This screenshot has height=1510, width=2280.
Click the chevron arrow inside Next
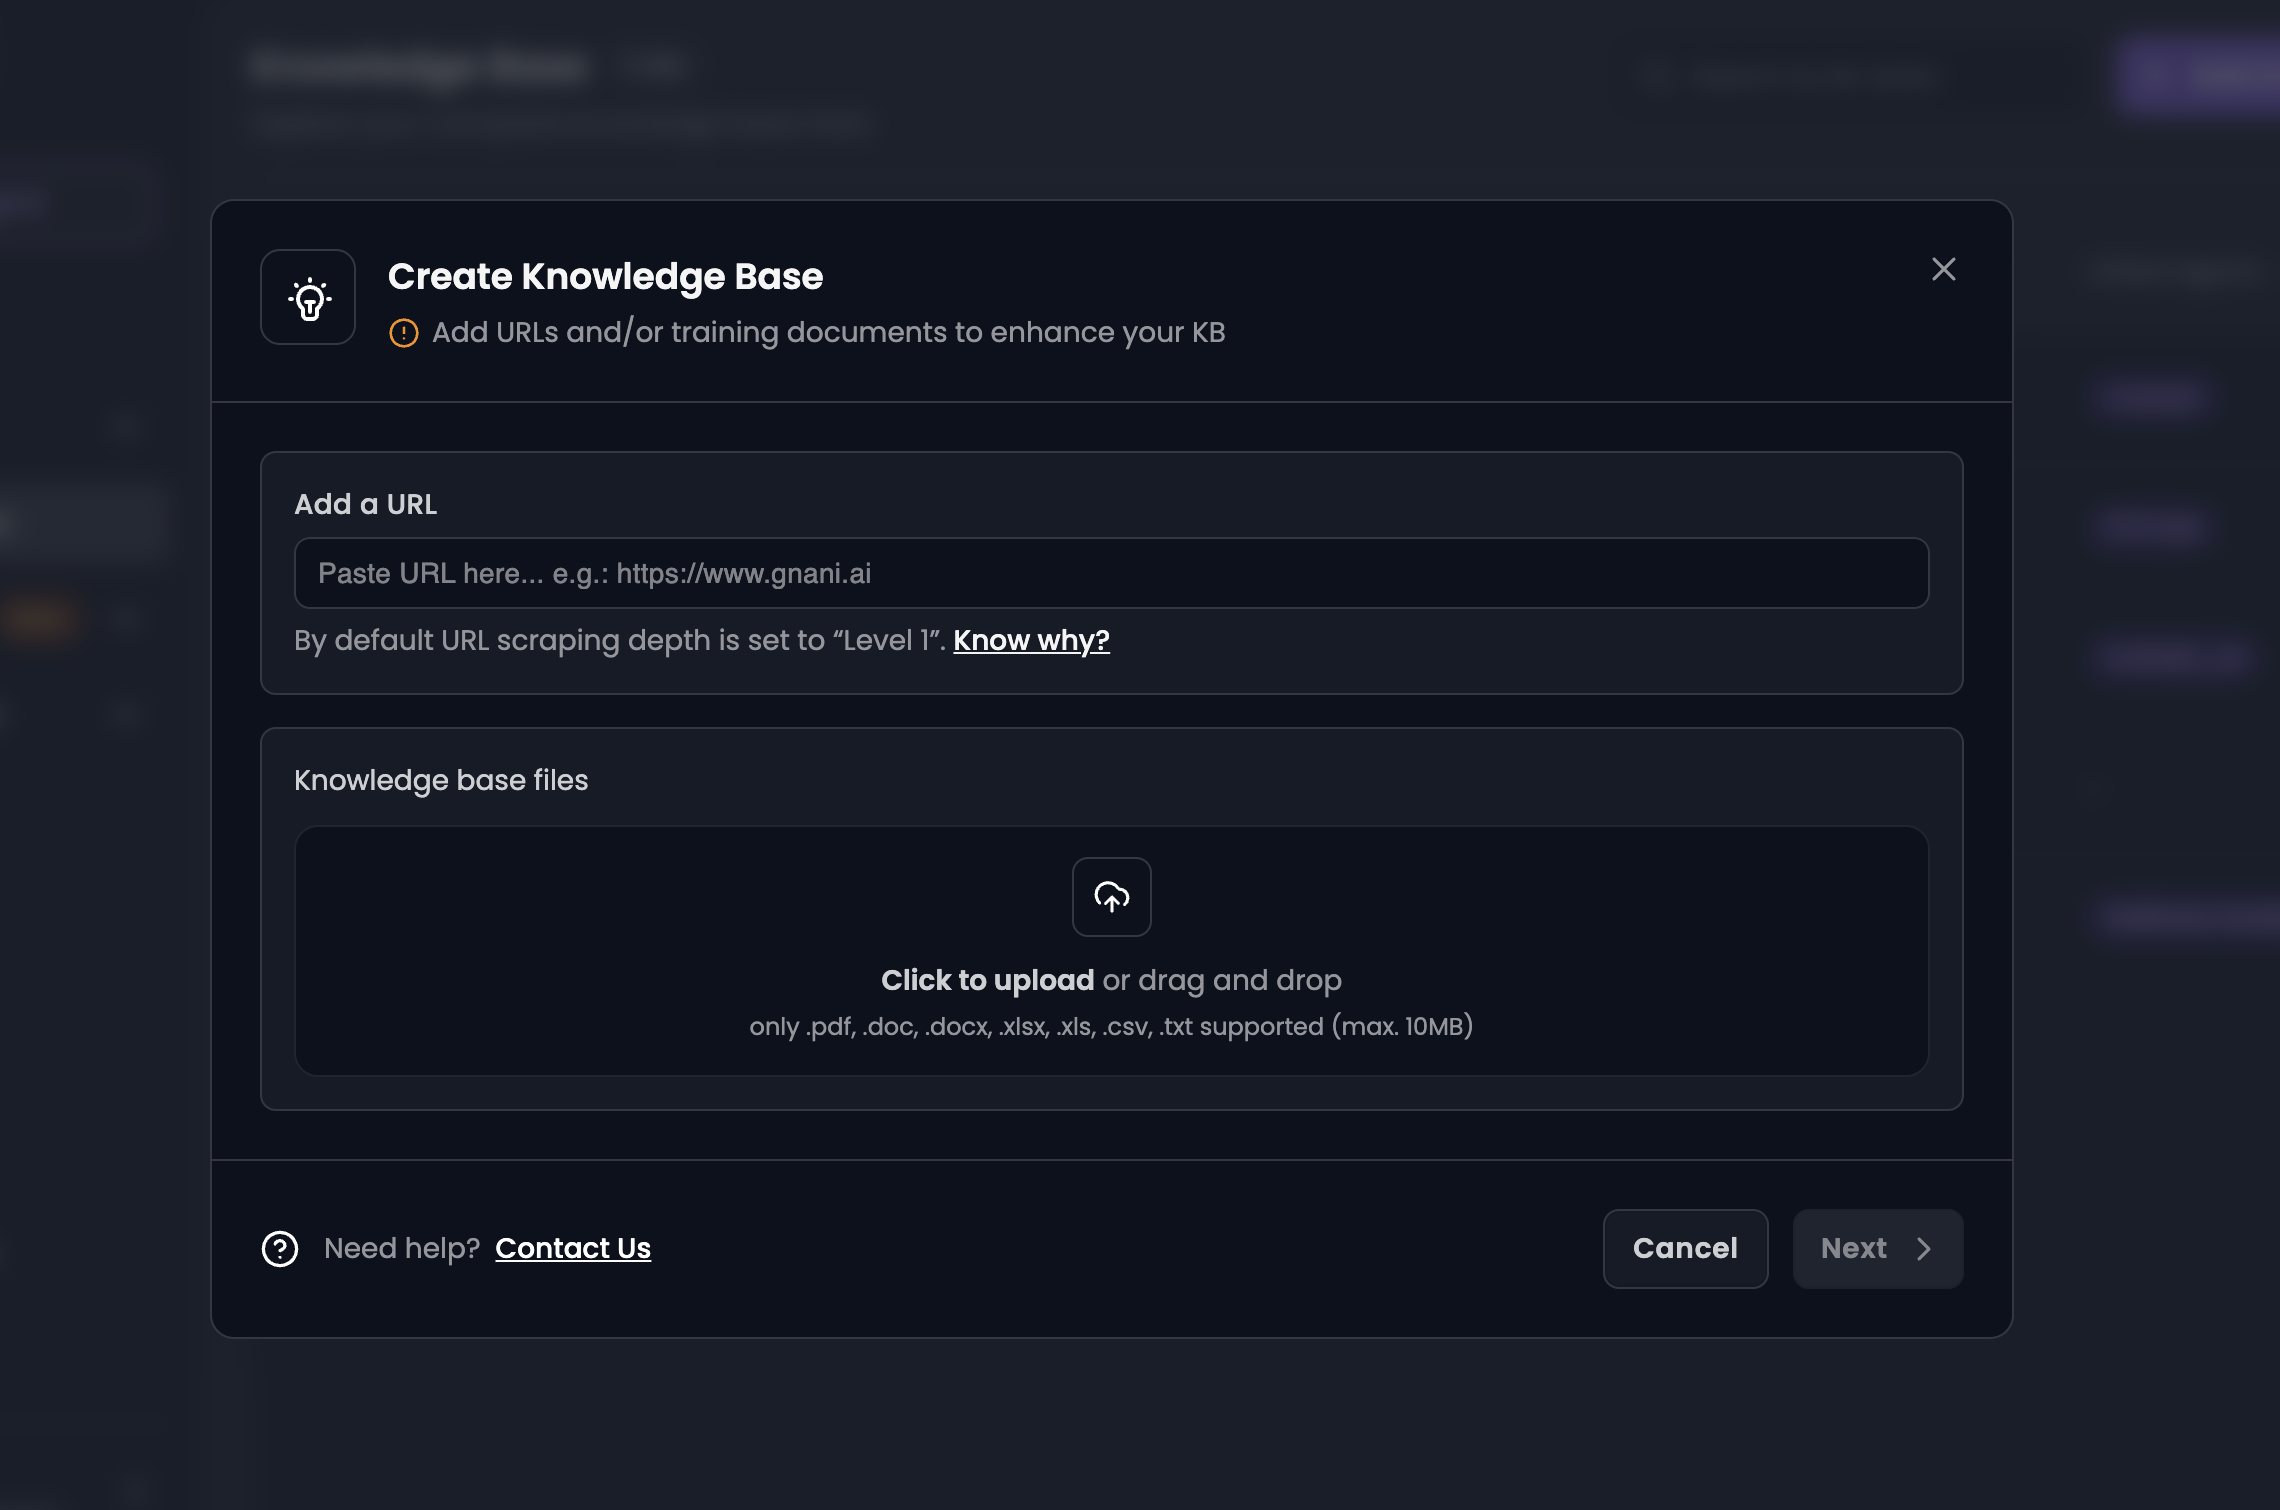1924,1249
